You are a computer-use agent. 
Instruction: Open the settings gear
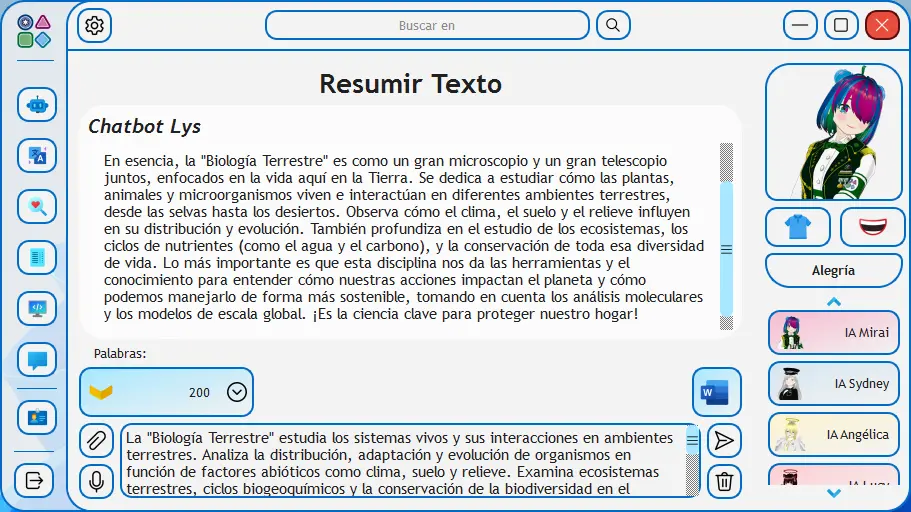coord(94,26)
